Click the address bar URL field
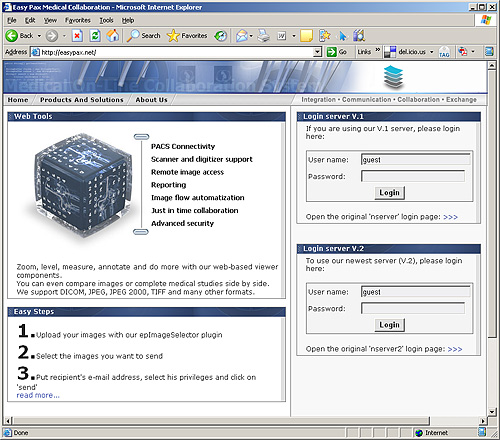Viewport: 500px width, 440px height. click(172, 52)
